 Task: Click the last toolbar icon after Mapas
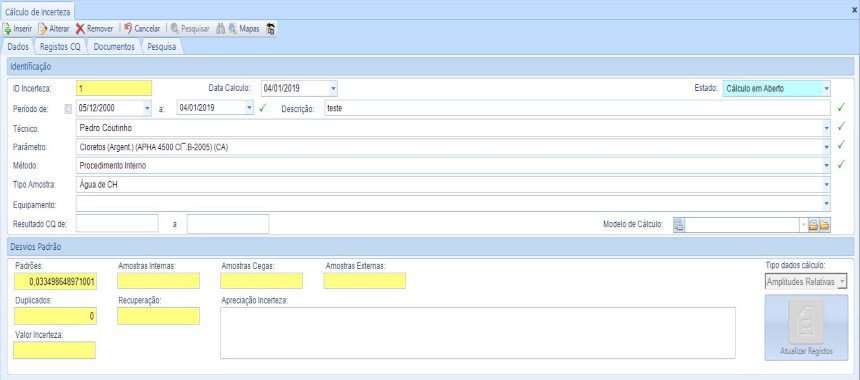click(270, 29)
